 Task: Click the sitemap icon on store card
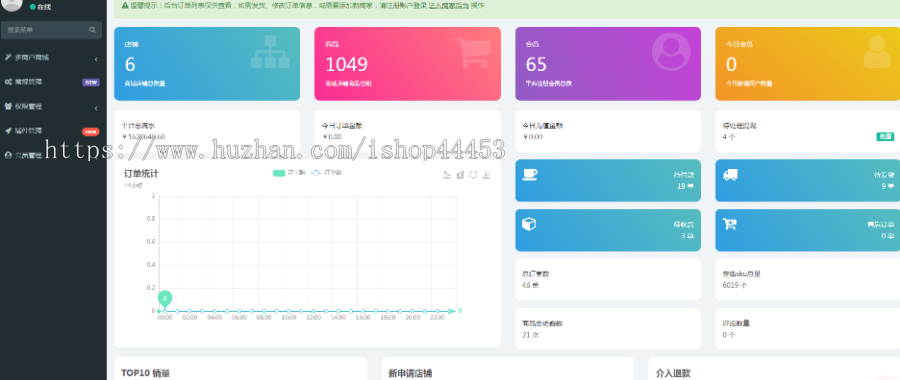(x=270, y=52)
